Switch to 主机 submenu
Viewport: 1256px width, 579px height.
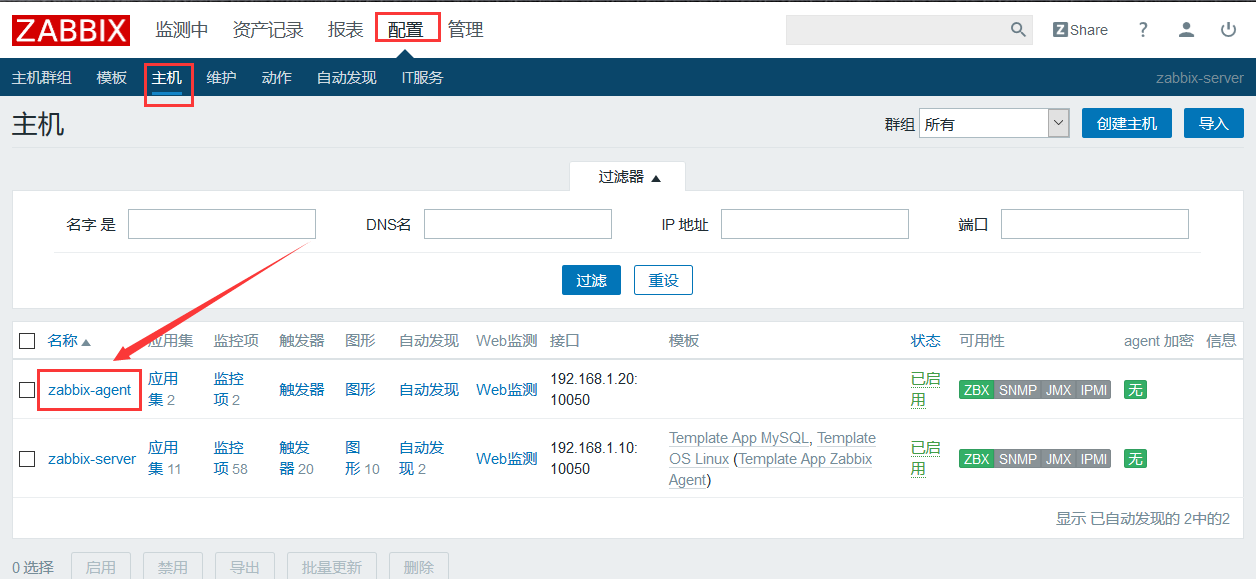tap(167, 77)
